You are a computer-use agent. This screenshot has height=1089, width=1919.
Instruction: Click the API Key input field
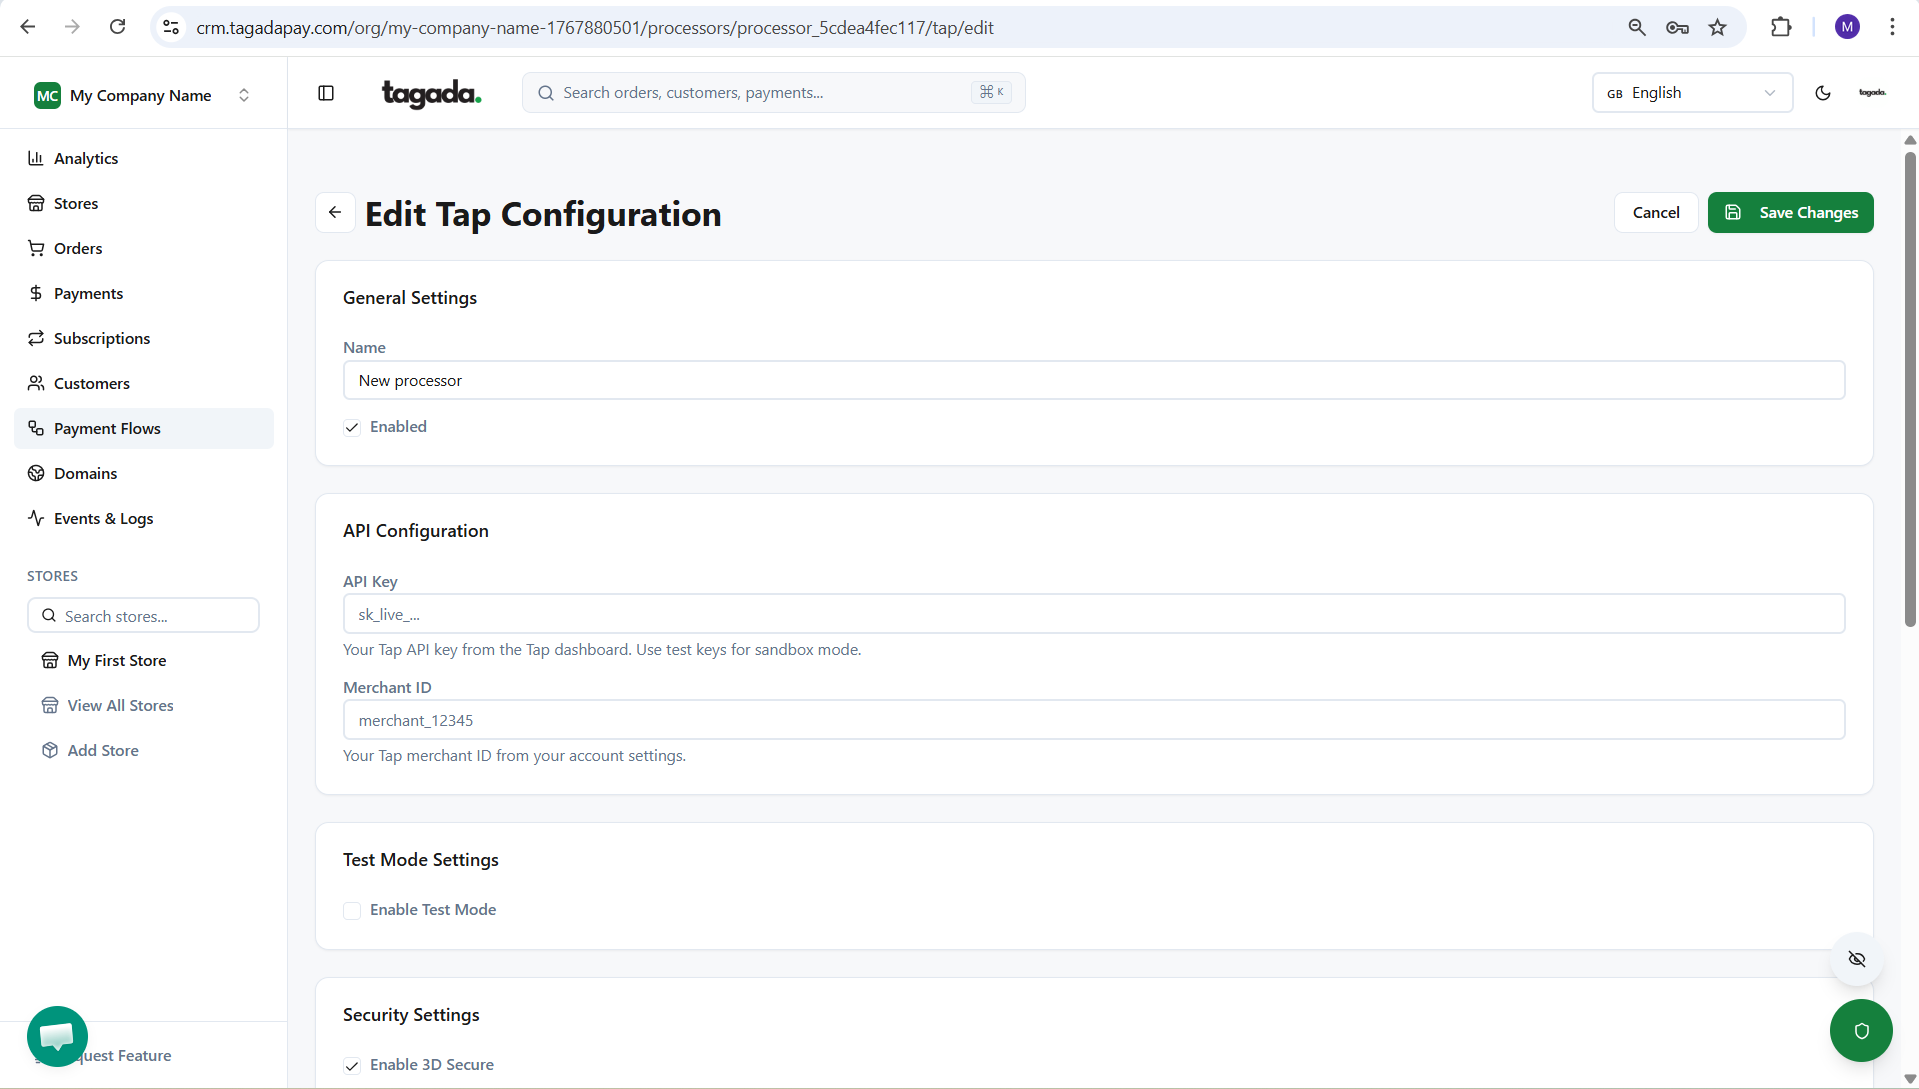click(1093, 614)
